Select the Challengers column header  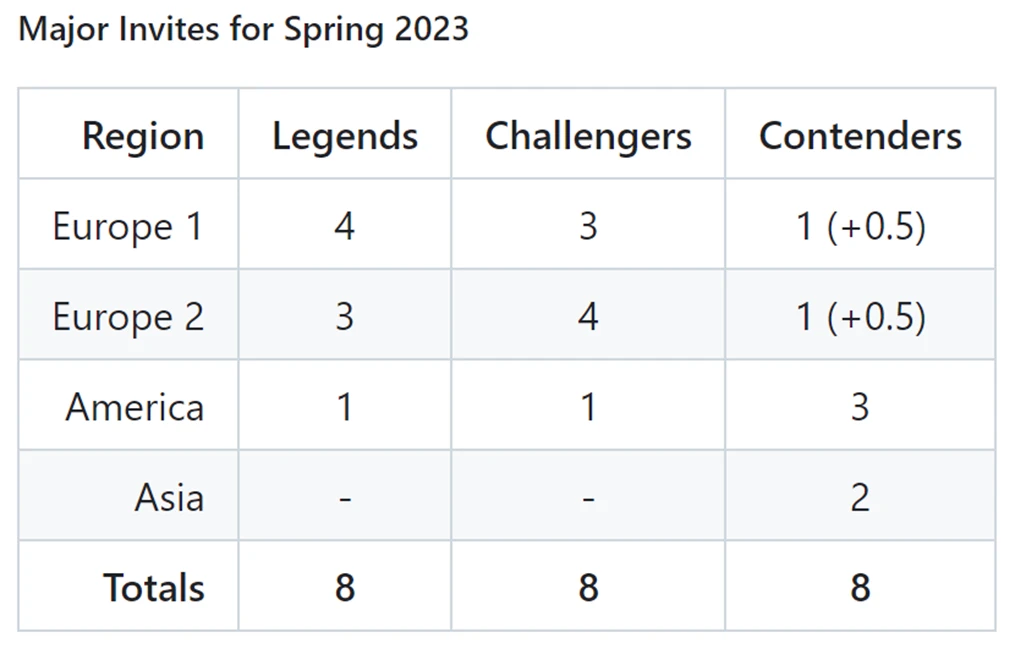tap(588, 136)
